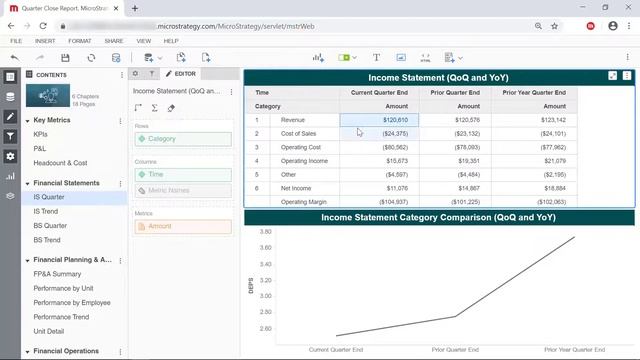Collapse the Financial Operations chapter

(27, 352)
